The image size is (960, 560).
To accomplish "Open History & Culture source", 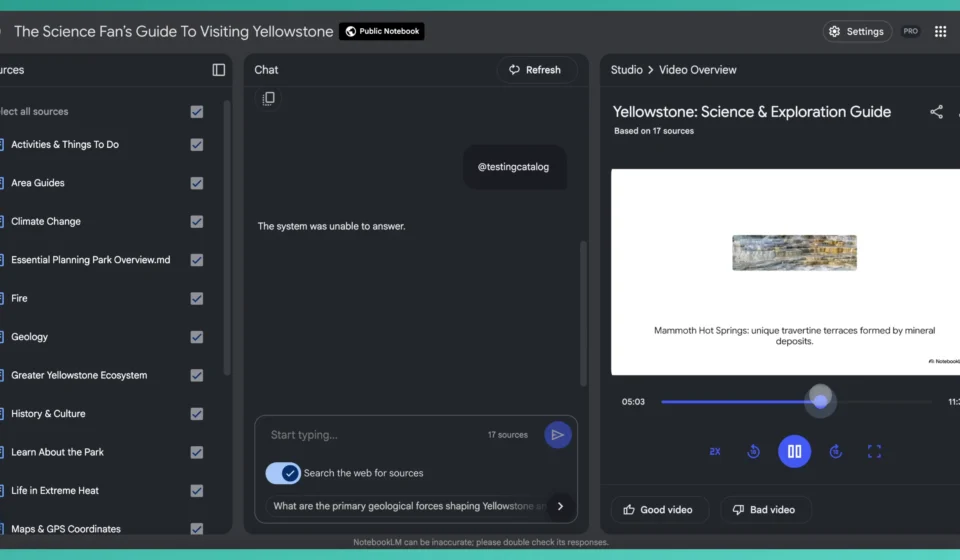I will (48, 414).
